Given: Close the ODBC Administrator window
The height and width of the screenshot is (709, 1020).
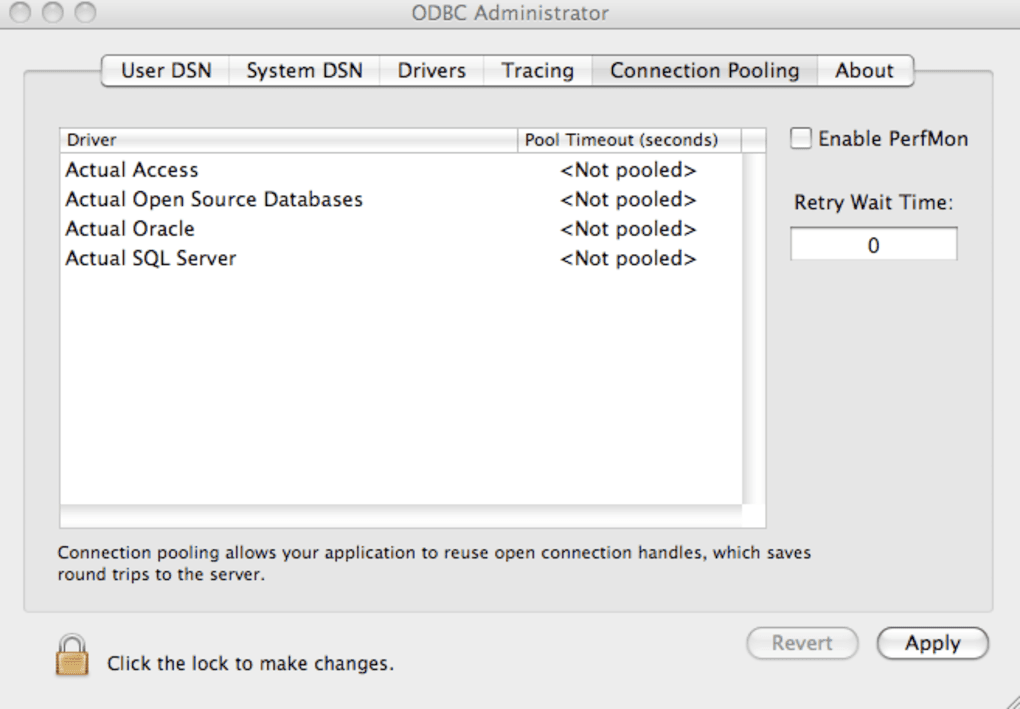Looking at the screenshot, I should click(21, 13).
